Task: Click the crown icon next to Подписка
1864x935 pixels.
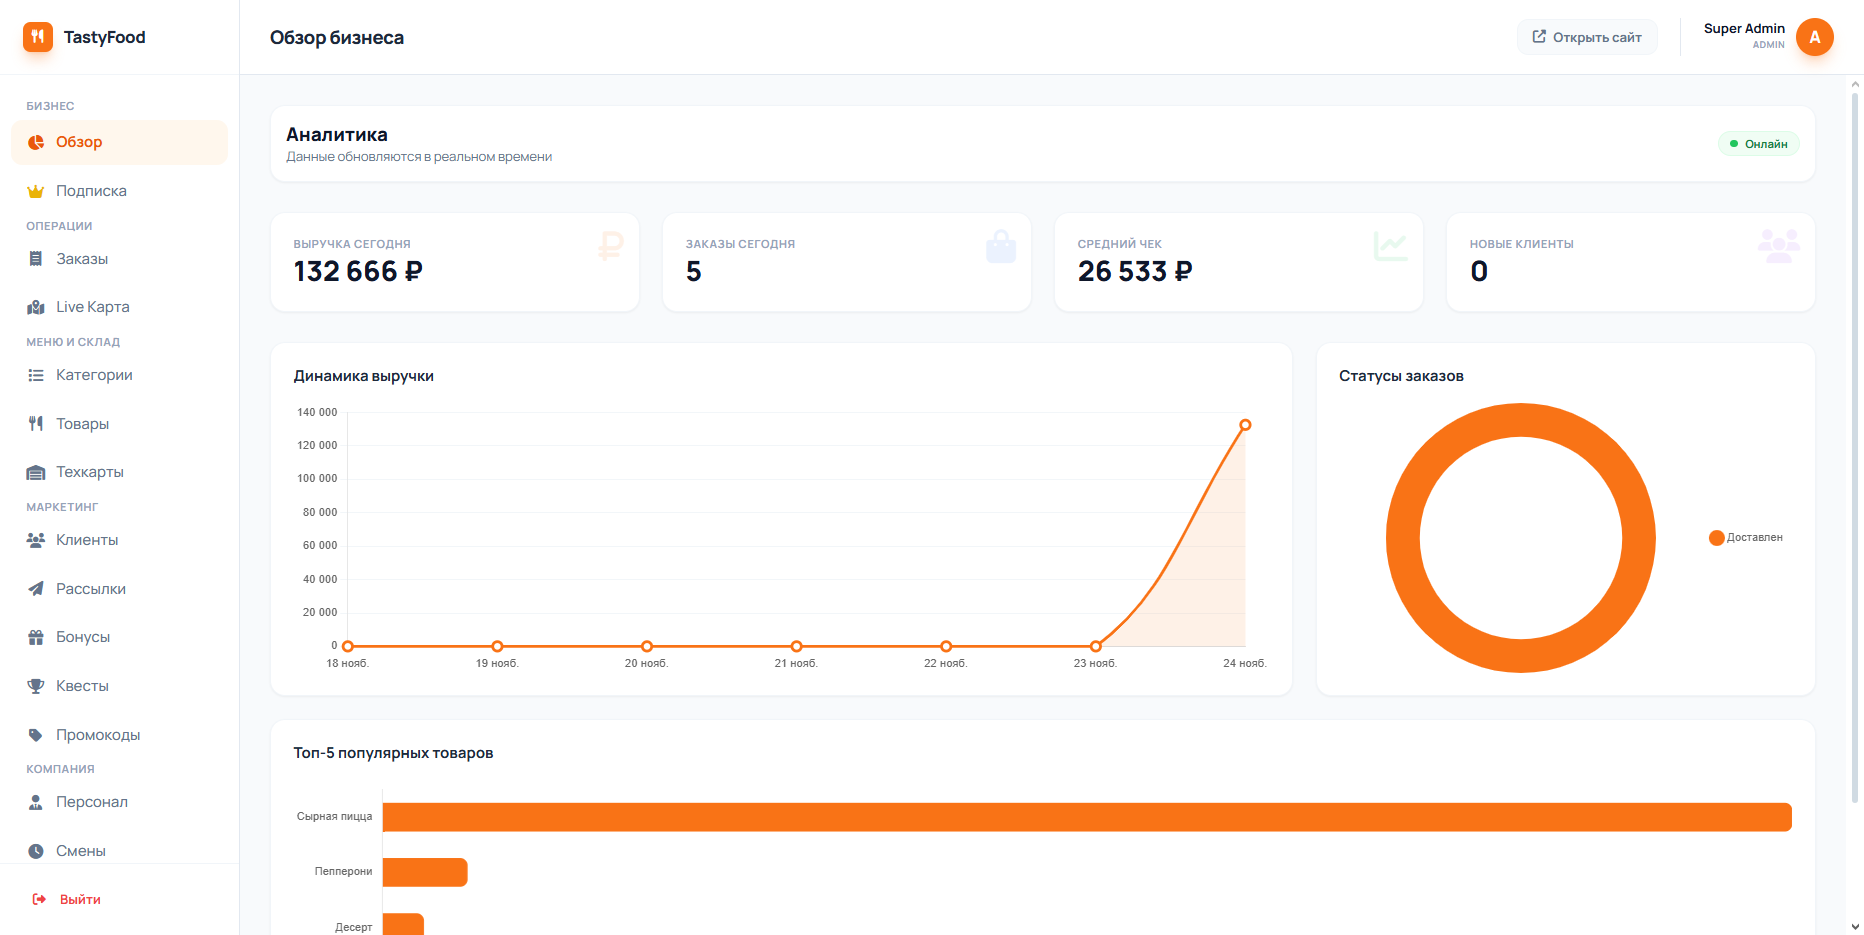Action: tap(36, 191)
